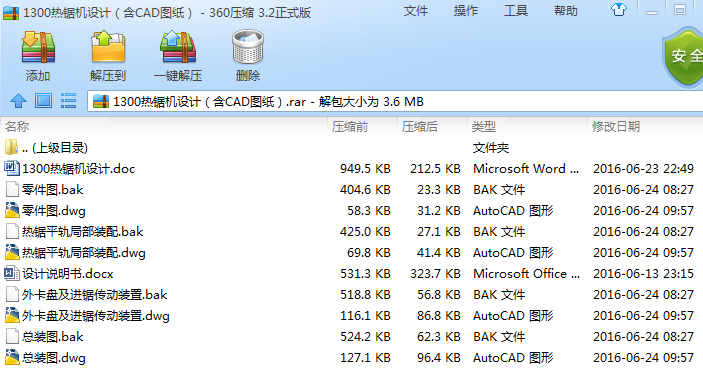
Task: Click the file icon of 总装图.bak
Action: pyautogui.click(x=12, y=336)
